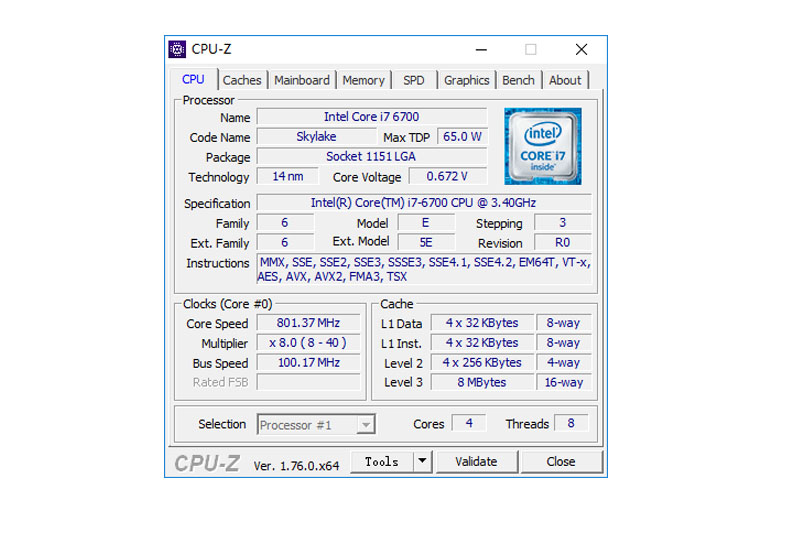Click the Close button at bottom

click(x=561, y=462)
